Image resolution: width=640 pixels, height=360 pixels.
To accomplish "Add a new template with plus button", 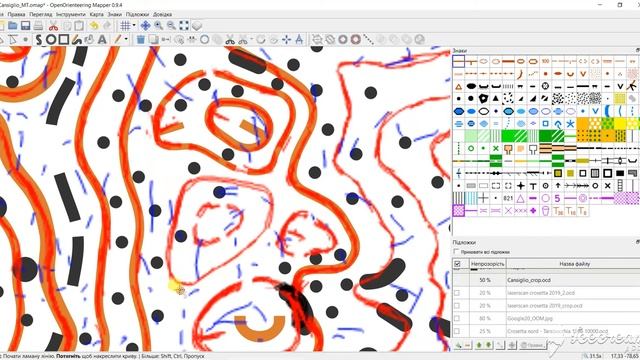I will click(x=459, y=345).
